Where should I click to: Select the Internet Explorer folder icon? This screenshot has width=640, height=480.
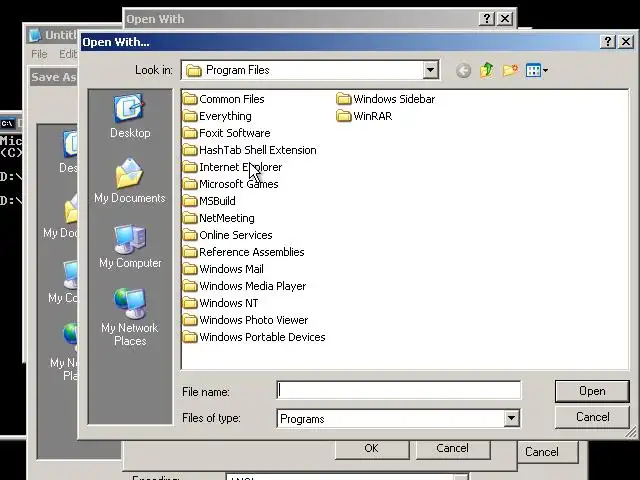[190, 167]
